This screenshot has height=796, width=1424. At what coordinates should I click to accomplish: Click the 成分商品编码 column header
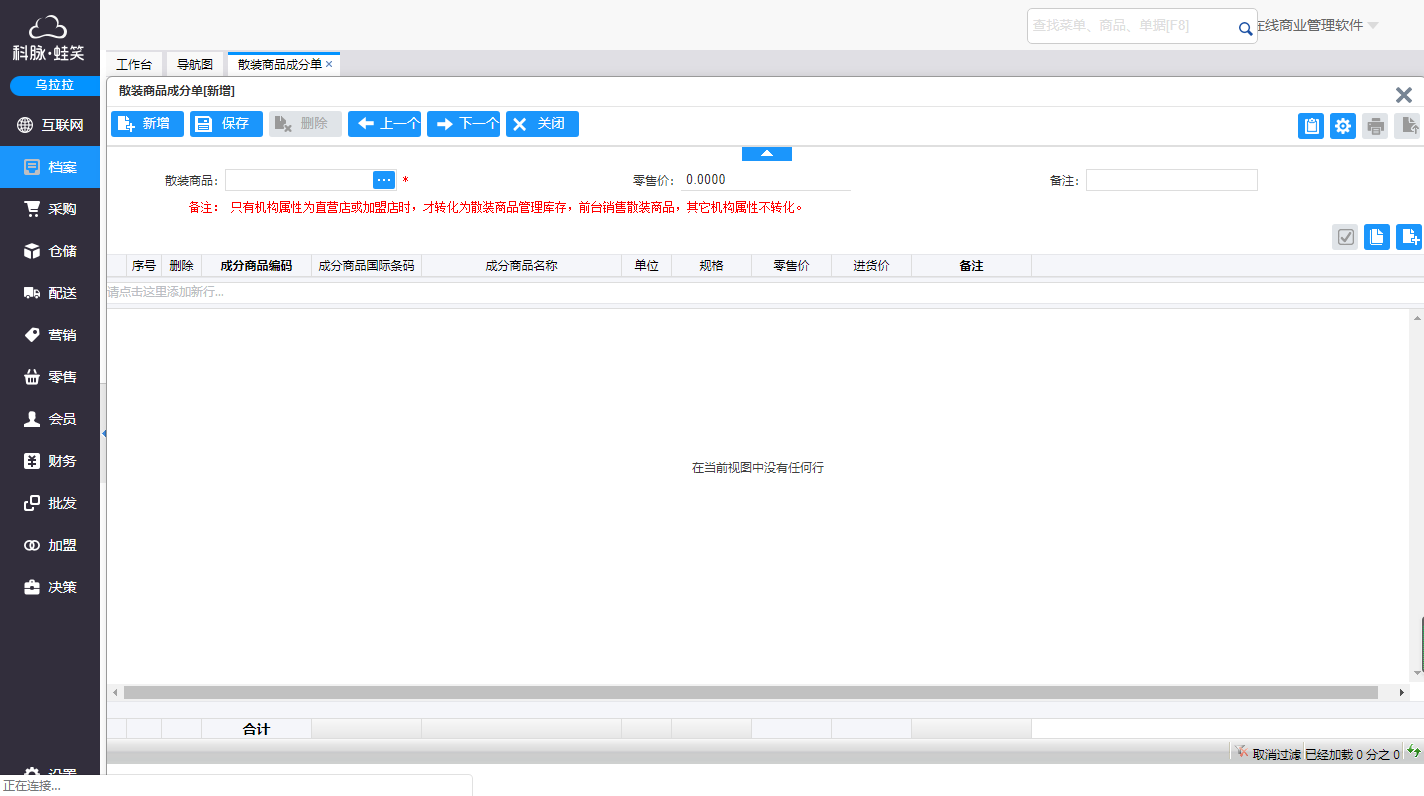click(x=256, y=266)
